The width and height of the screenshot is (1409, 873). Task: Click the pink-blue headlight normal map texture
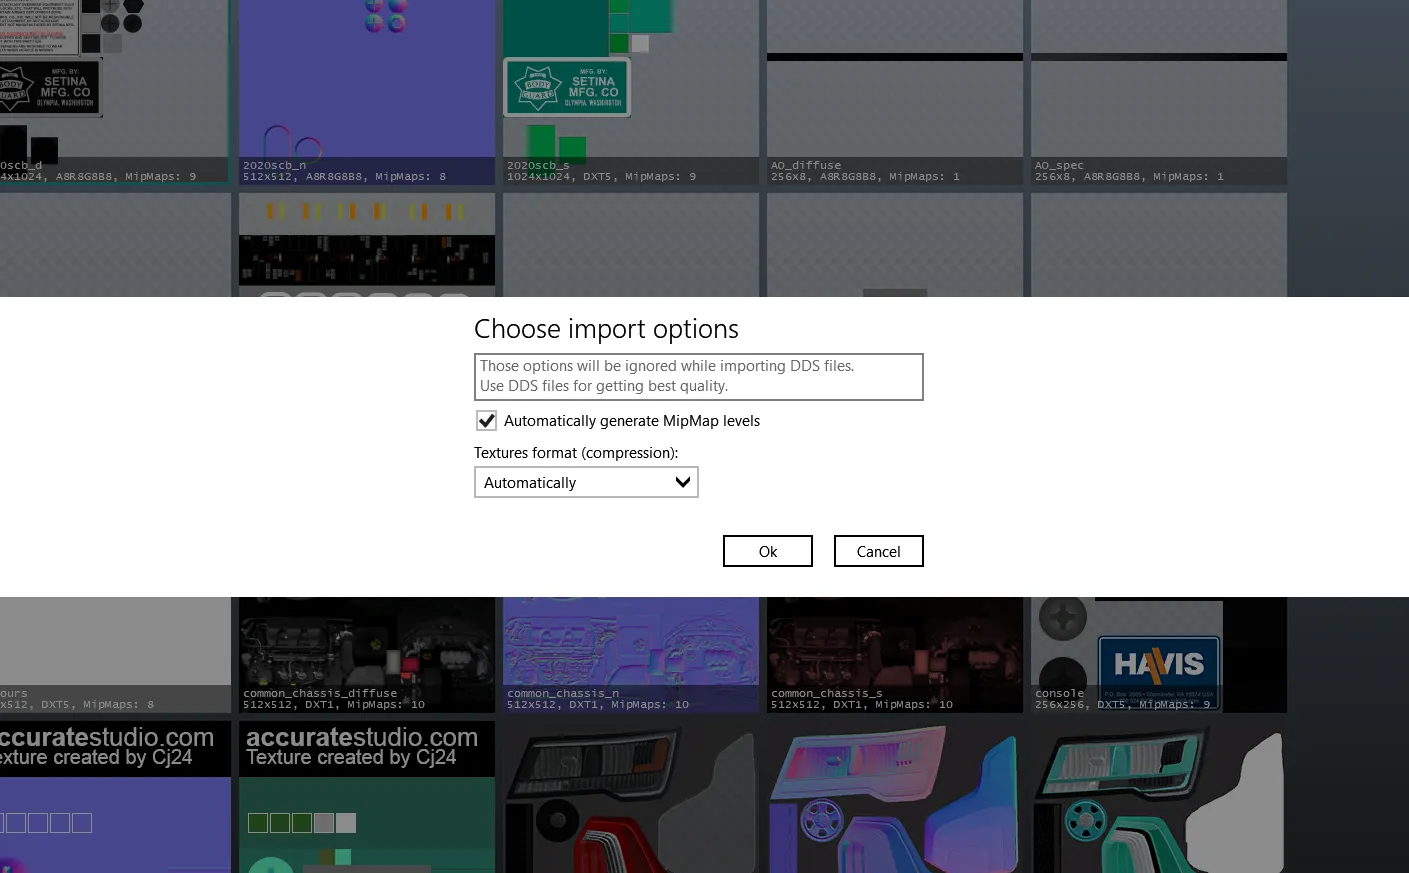pyautogui.click(x=894, y=800)
